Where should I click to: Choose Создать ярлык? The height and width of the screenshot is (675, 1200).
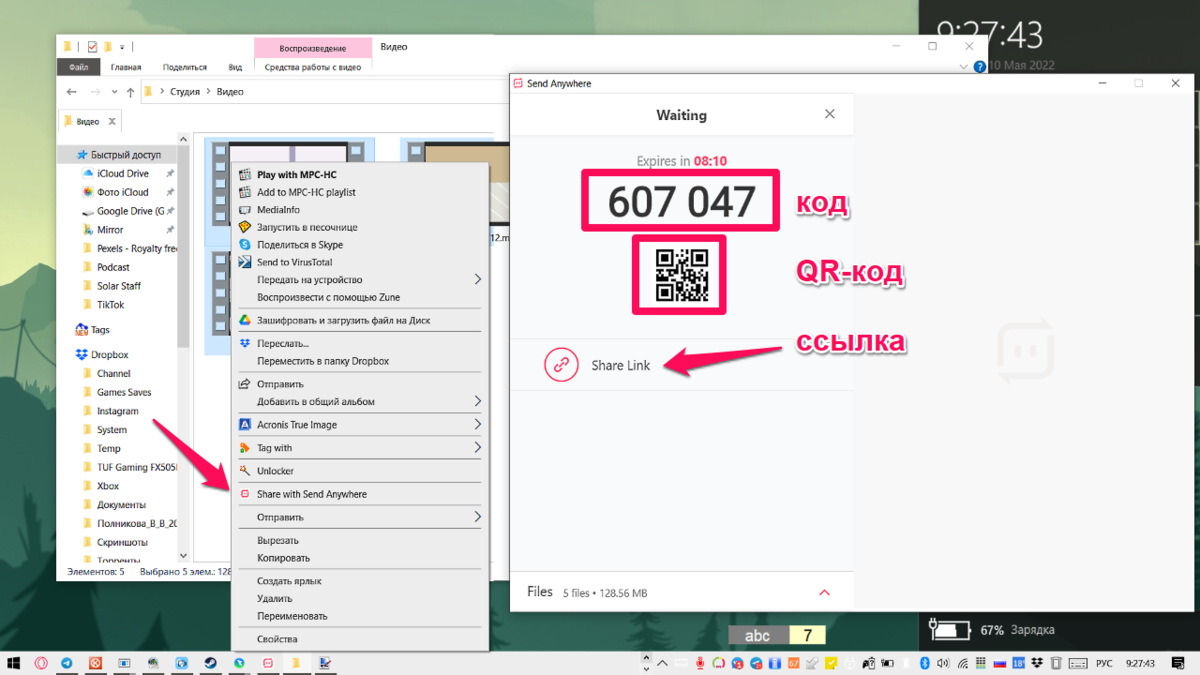click(x=289, y=581)
